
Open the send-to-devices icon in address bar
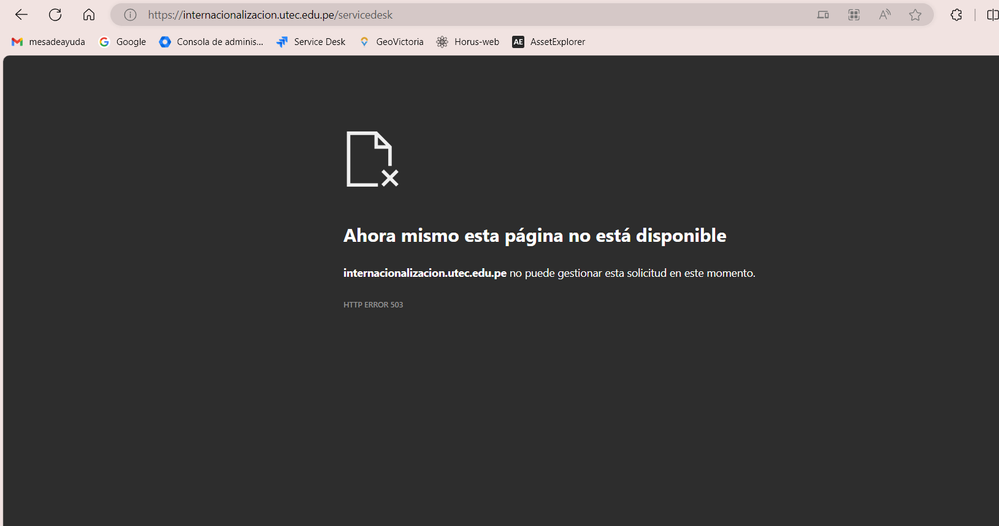(823, 15)
